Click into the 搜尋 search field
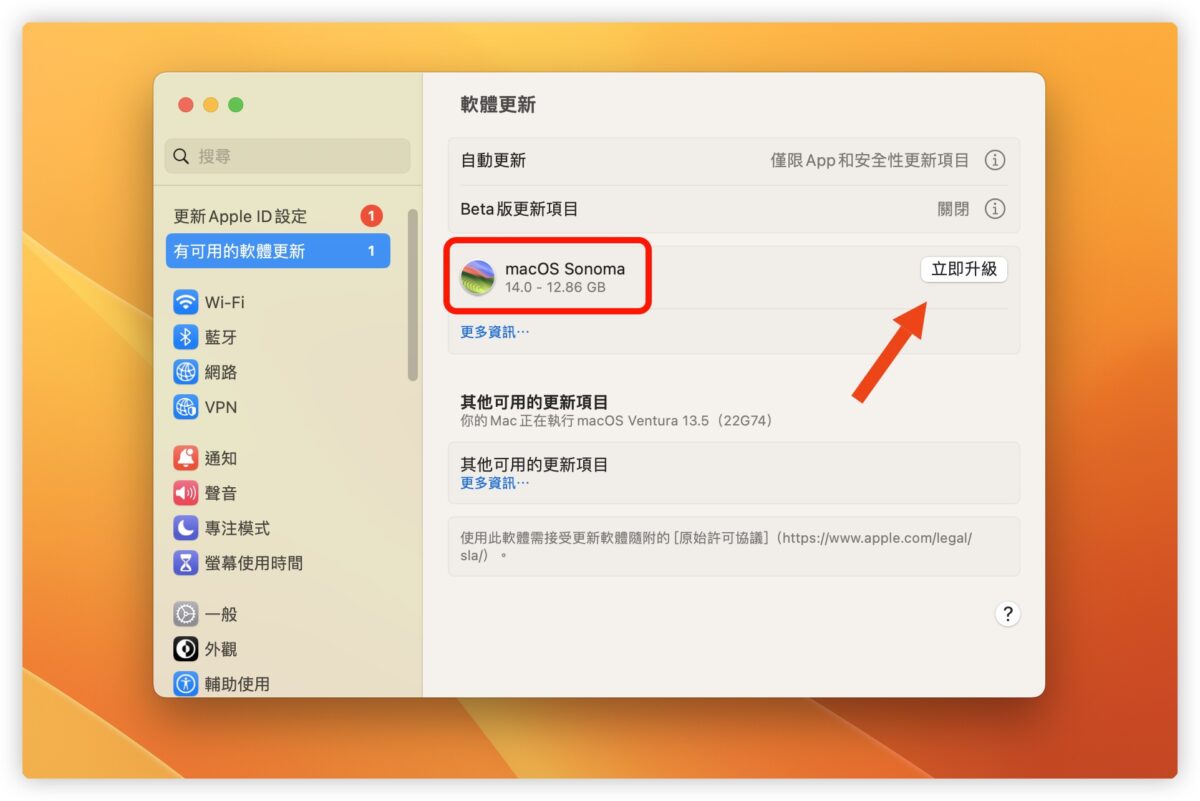 point(287,156)
